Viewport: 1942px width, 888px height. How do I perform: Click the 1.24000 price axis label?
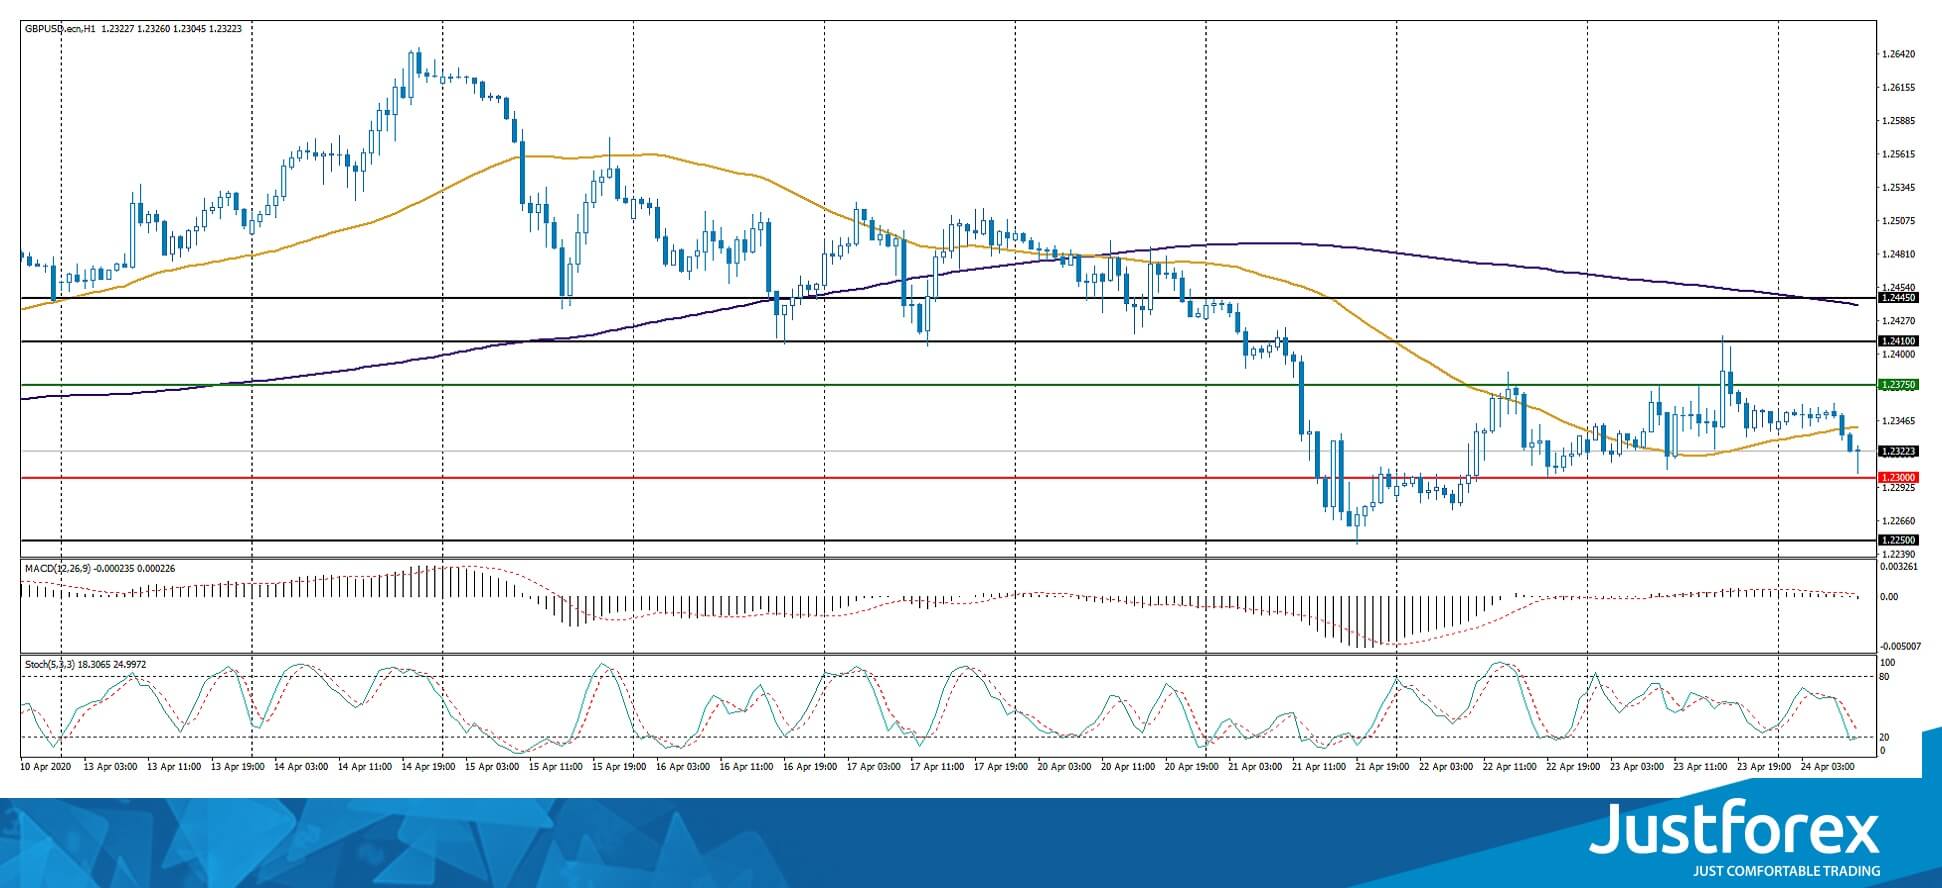tap(1898, 354)
